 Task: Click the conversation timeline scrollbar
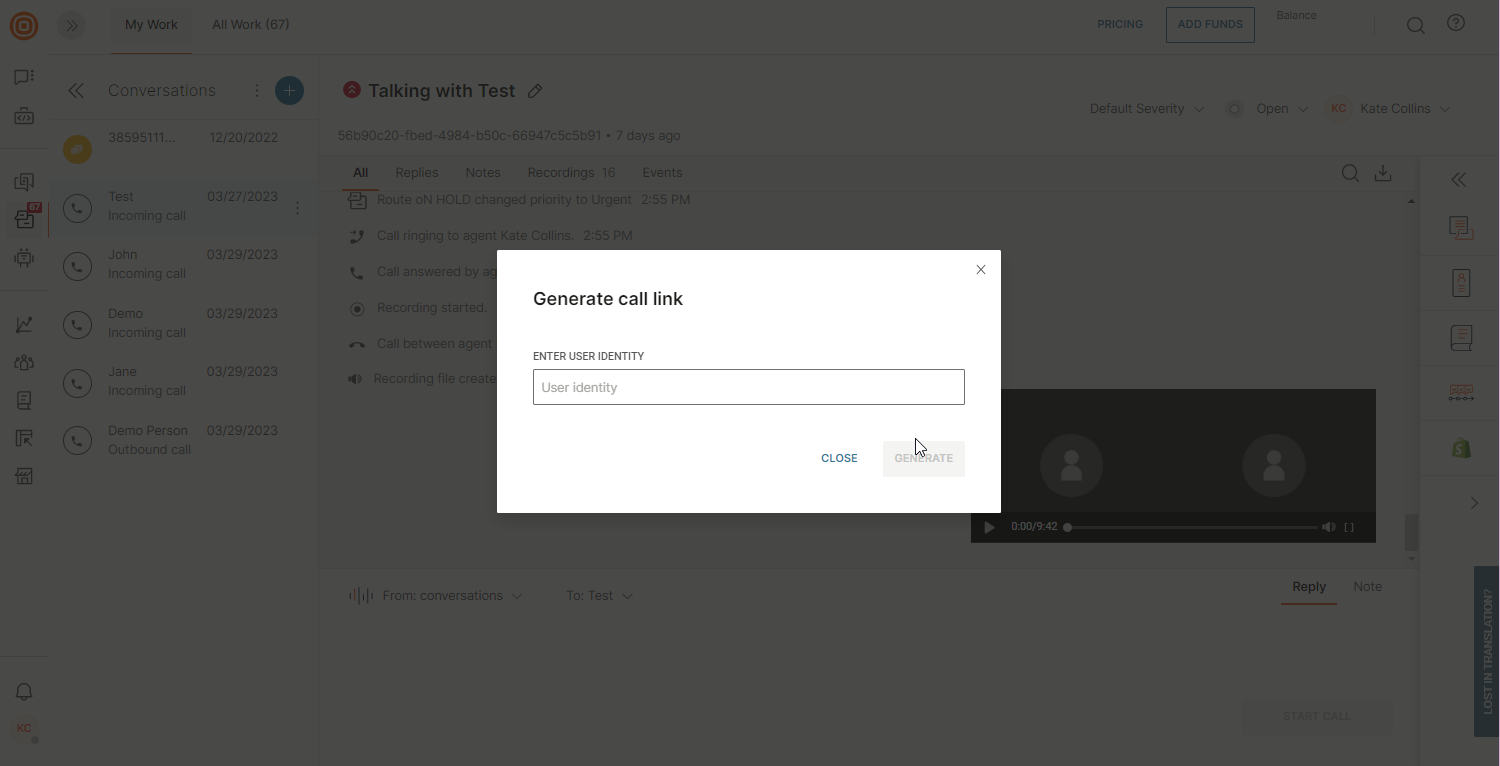point(1411,532)
